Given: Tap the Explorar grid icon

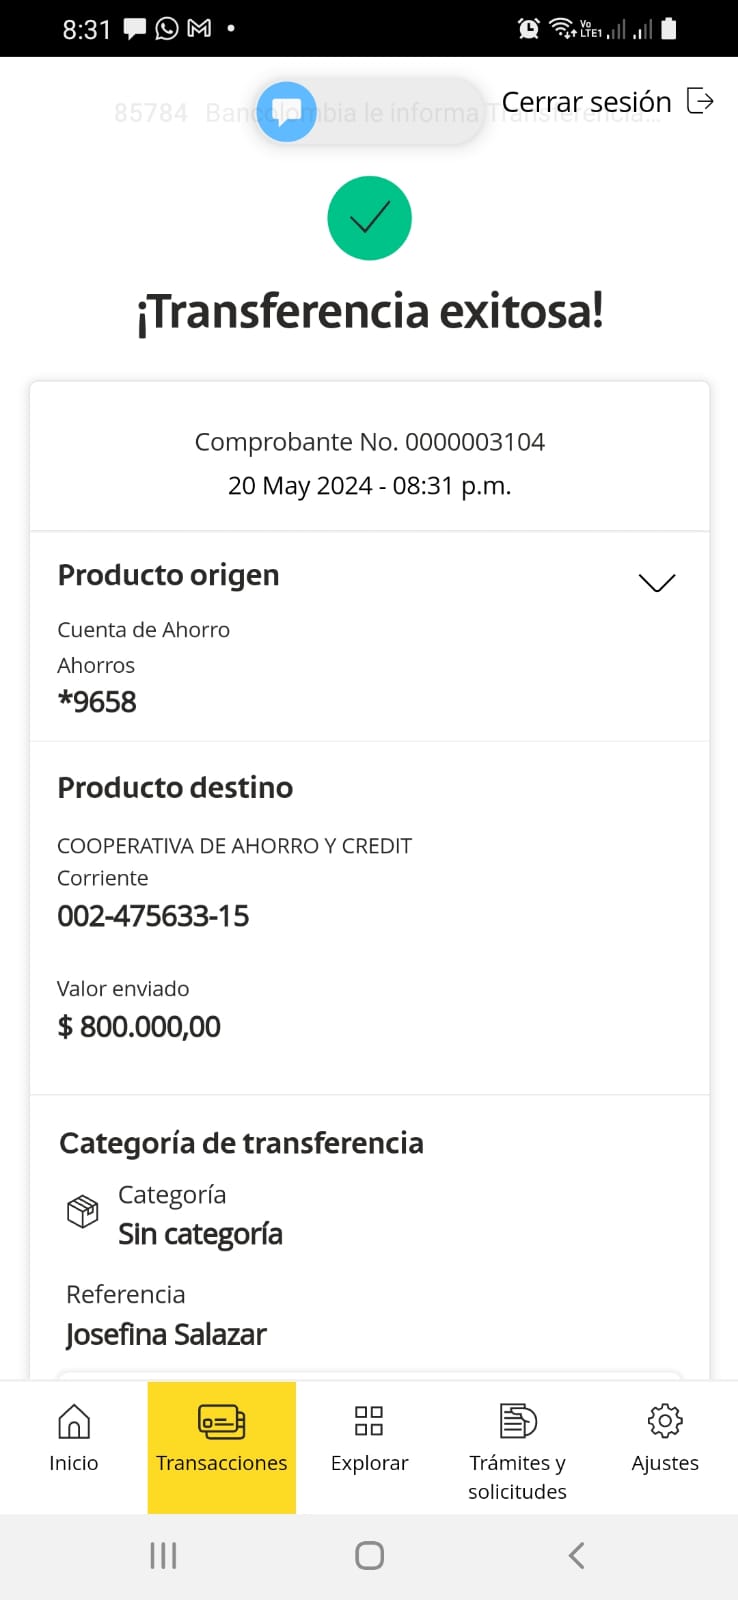Looking at the screenshot, I should pyautogui.click(x=369, y=1421).
